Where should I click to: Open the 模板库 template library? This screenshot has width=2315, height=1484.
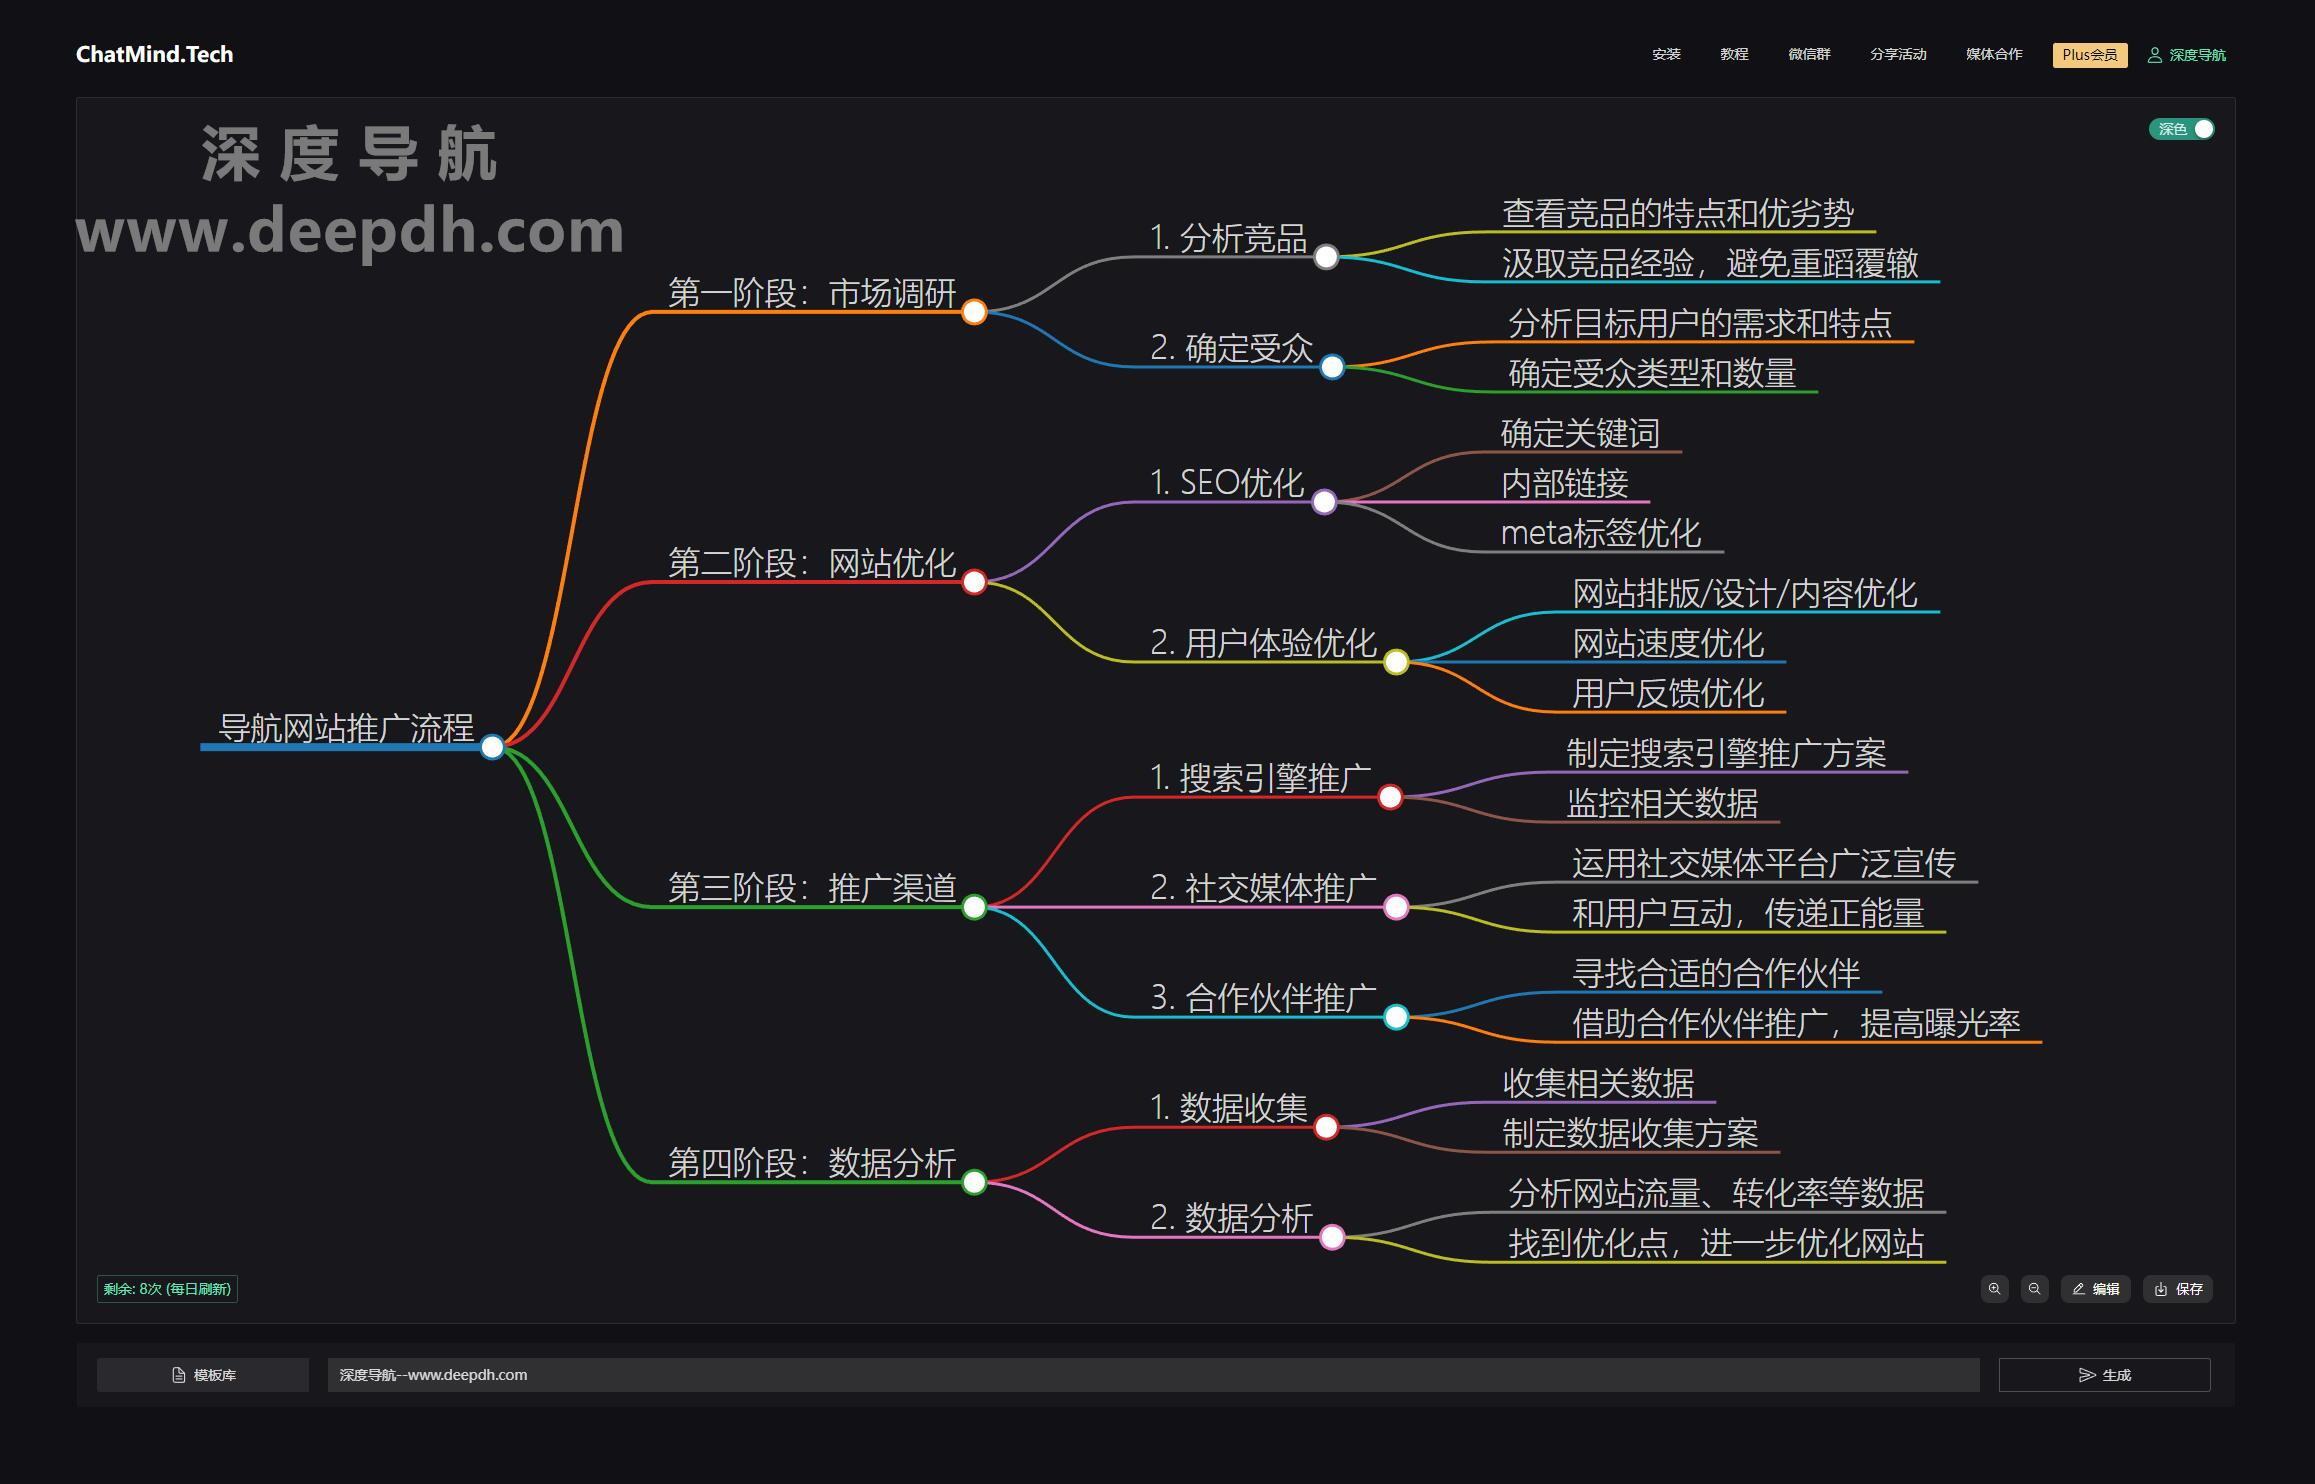click(x=203, y=1375)
